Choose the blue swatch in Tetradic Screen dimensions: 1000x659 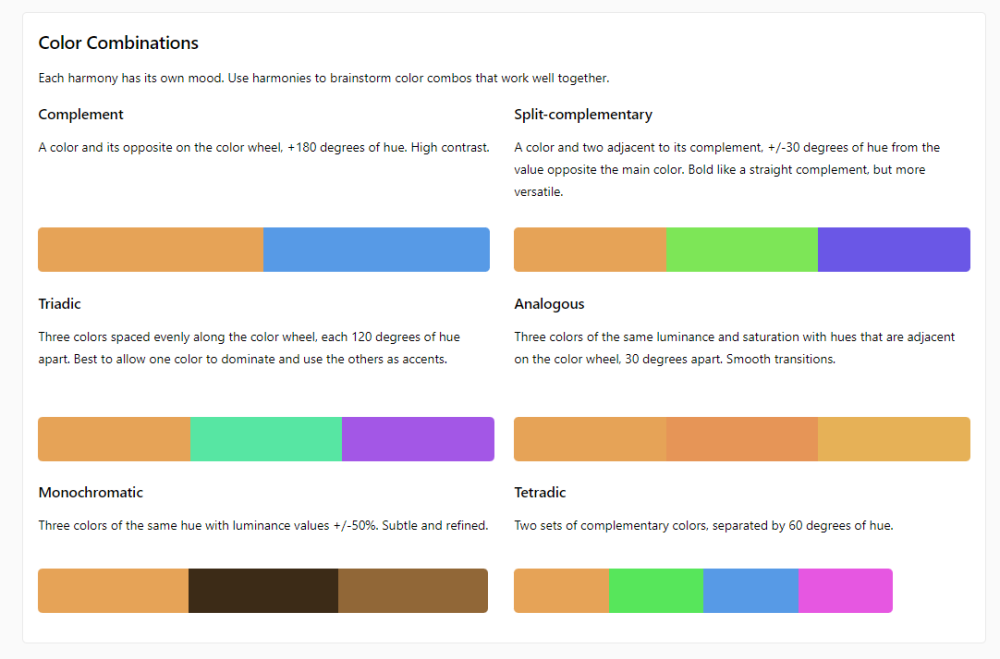pyautogui.click(x=751, y=590)
